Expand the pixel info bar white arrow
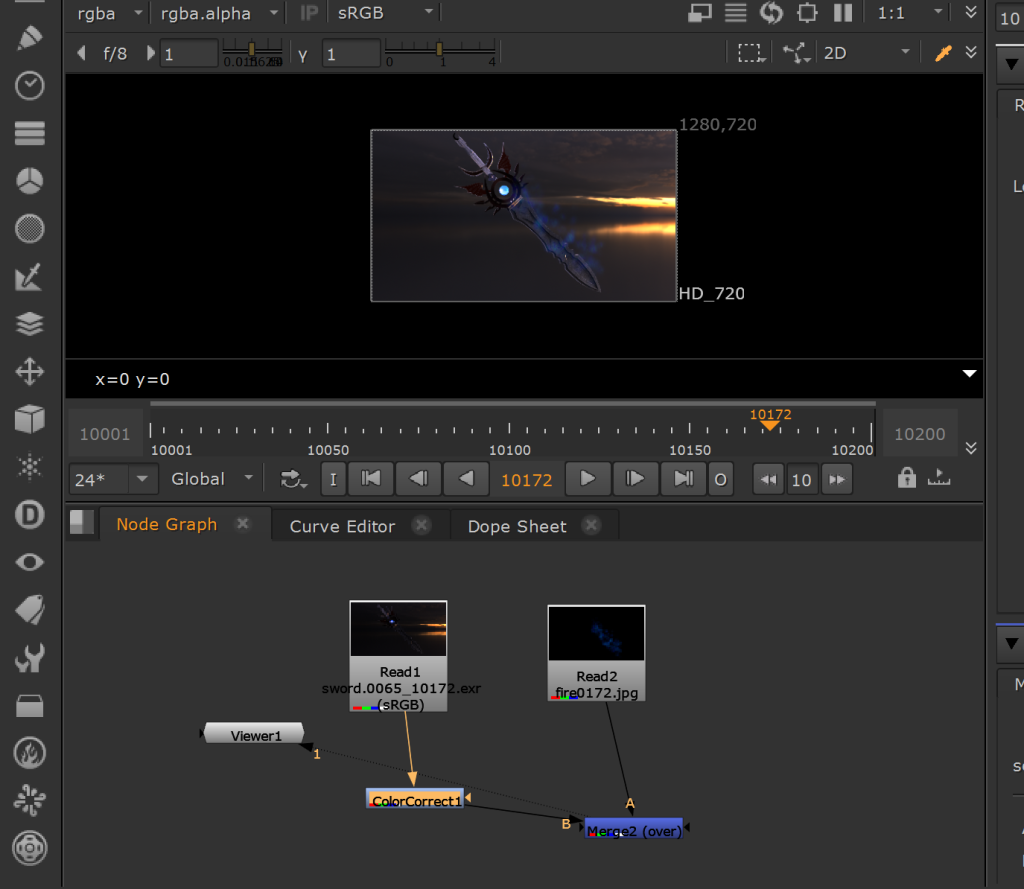Viewport: 1024px width, 889px height. [970, 374]
